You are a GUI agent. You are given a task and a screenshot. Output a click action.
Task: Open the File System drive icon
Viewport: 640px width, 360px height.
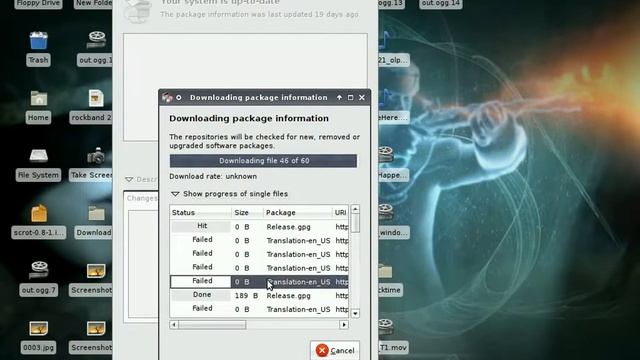38,156
